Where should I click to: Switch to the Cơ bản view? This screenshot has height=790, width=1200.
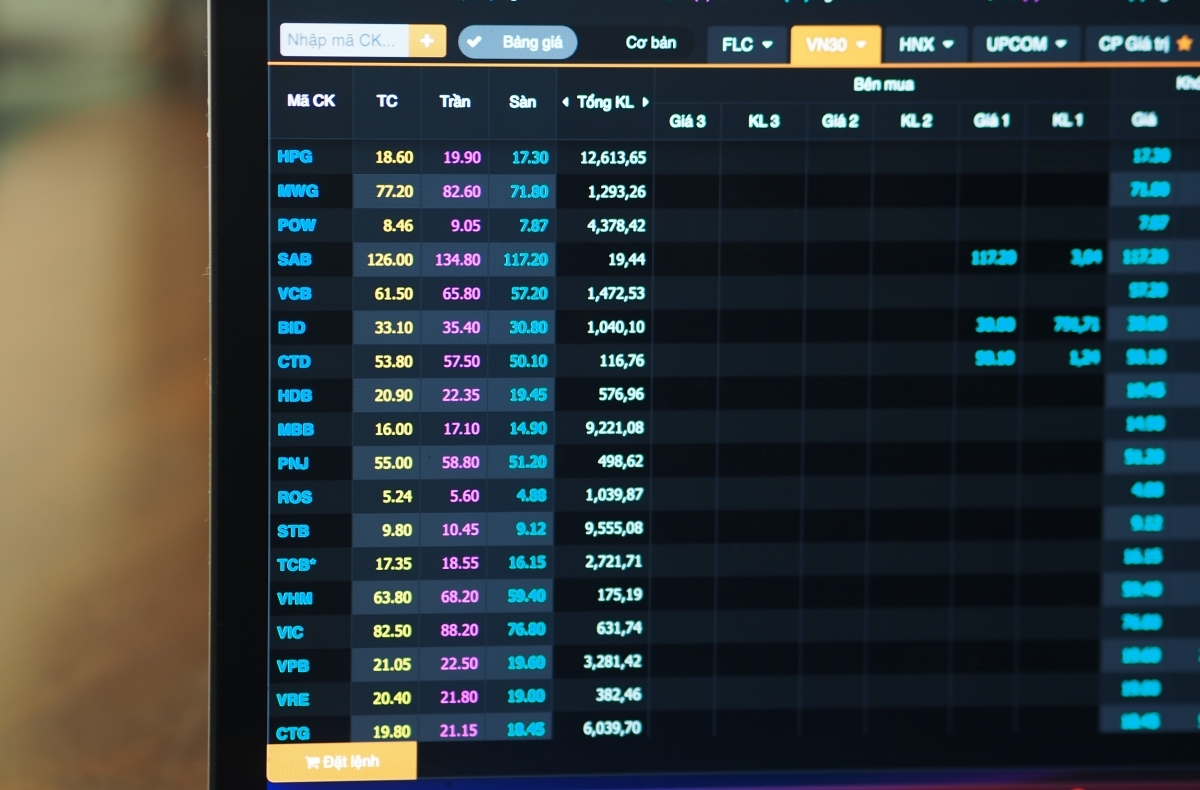click(650, 42)
